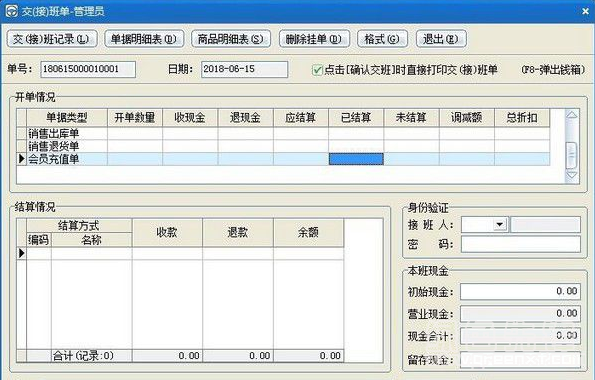Focus the 单号 input field
The width and height of the screenshot is (595, 380).
pos(88,69)
